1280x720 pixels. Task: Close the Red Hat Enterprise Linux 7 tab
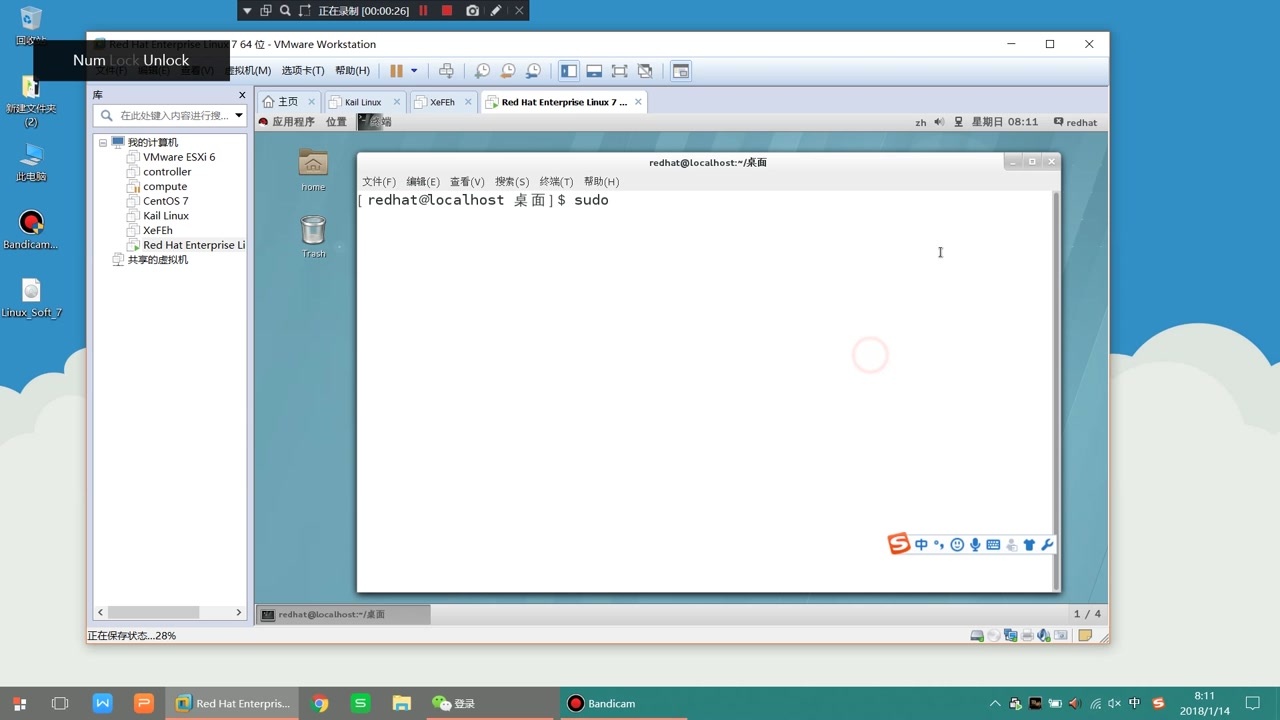coord(639,102)
